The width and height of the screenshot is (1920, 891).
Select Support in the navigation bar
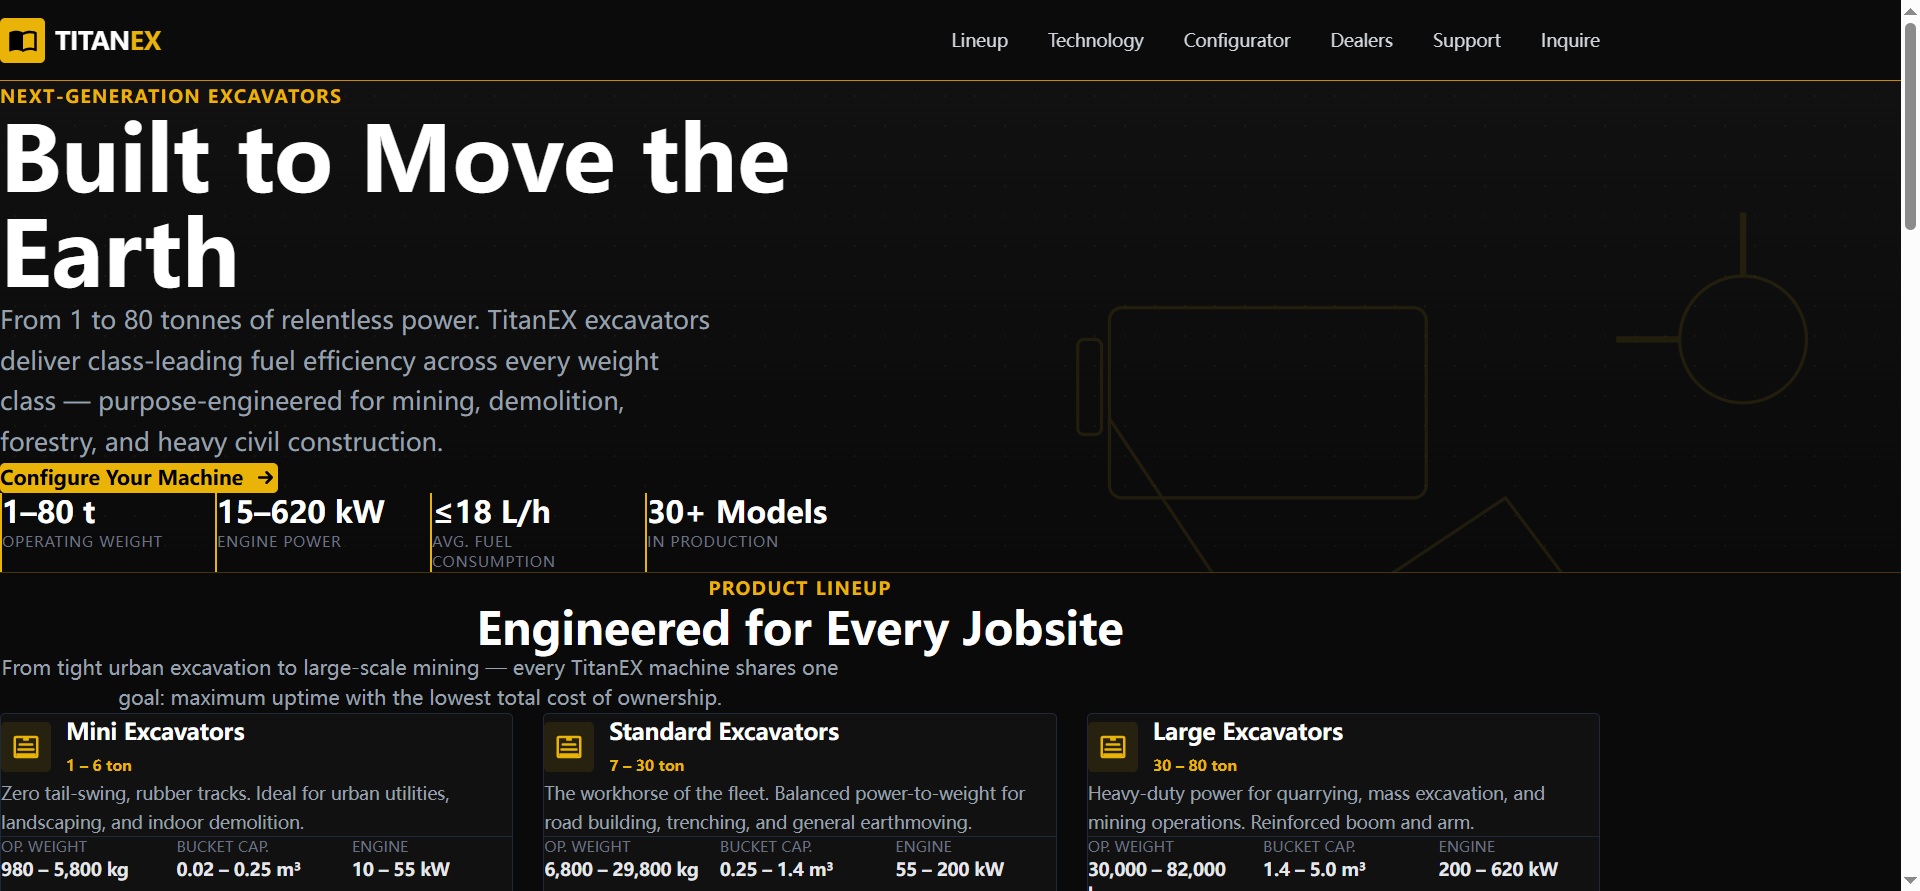coord(1466,40)
